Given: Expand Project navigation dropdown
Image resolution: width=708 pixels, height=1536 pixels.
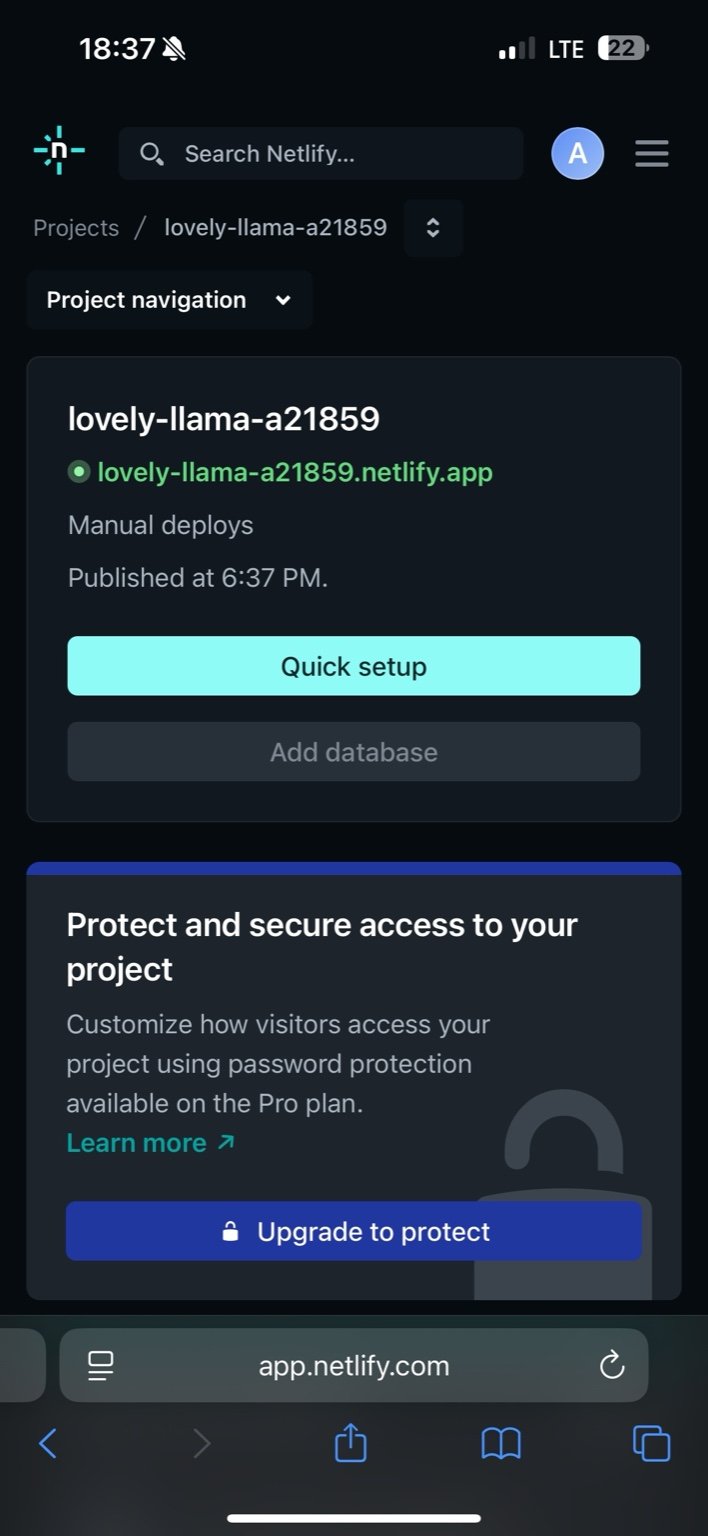Looking at the screenshot, I should click(169, 300).
